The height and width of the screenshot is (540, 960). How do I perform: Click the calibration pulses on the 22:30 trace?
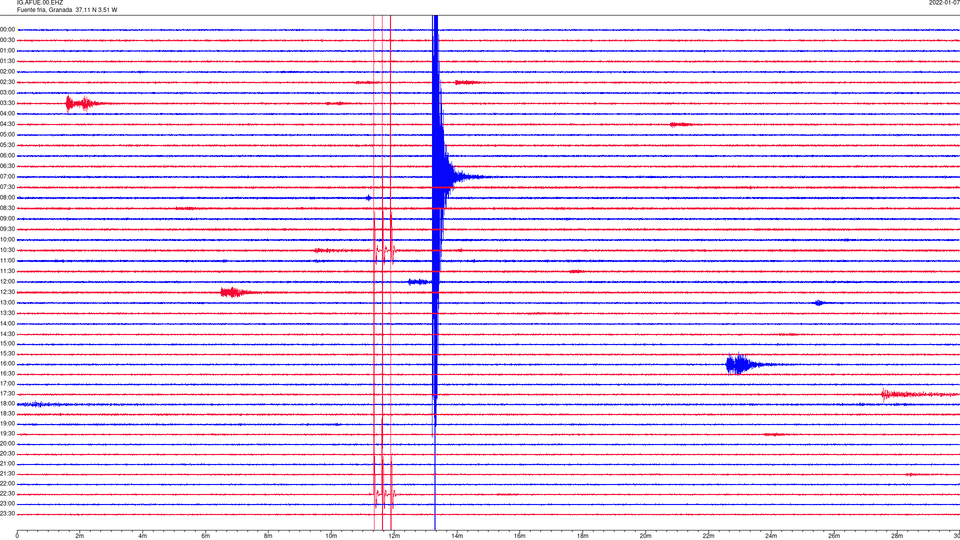click(x=384, y=494)
